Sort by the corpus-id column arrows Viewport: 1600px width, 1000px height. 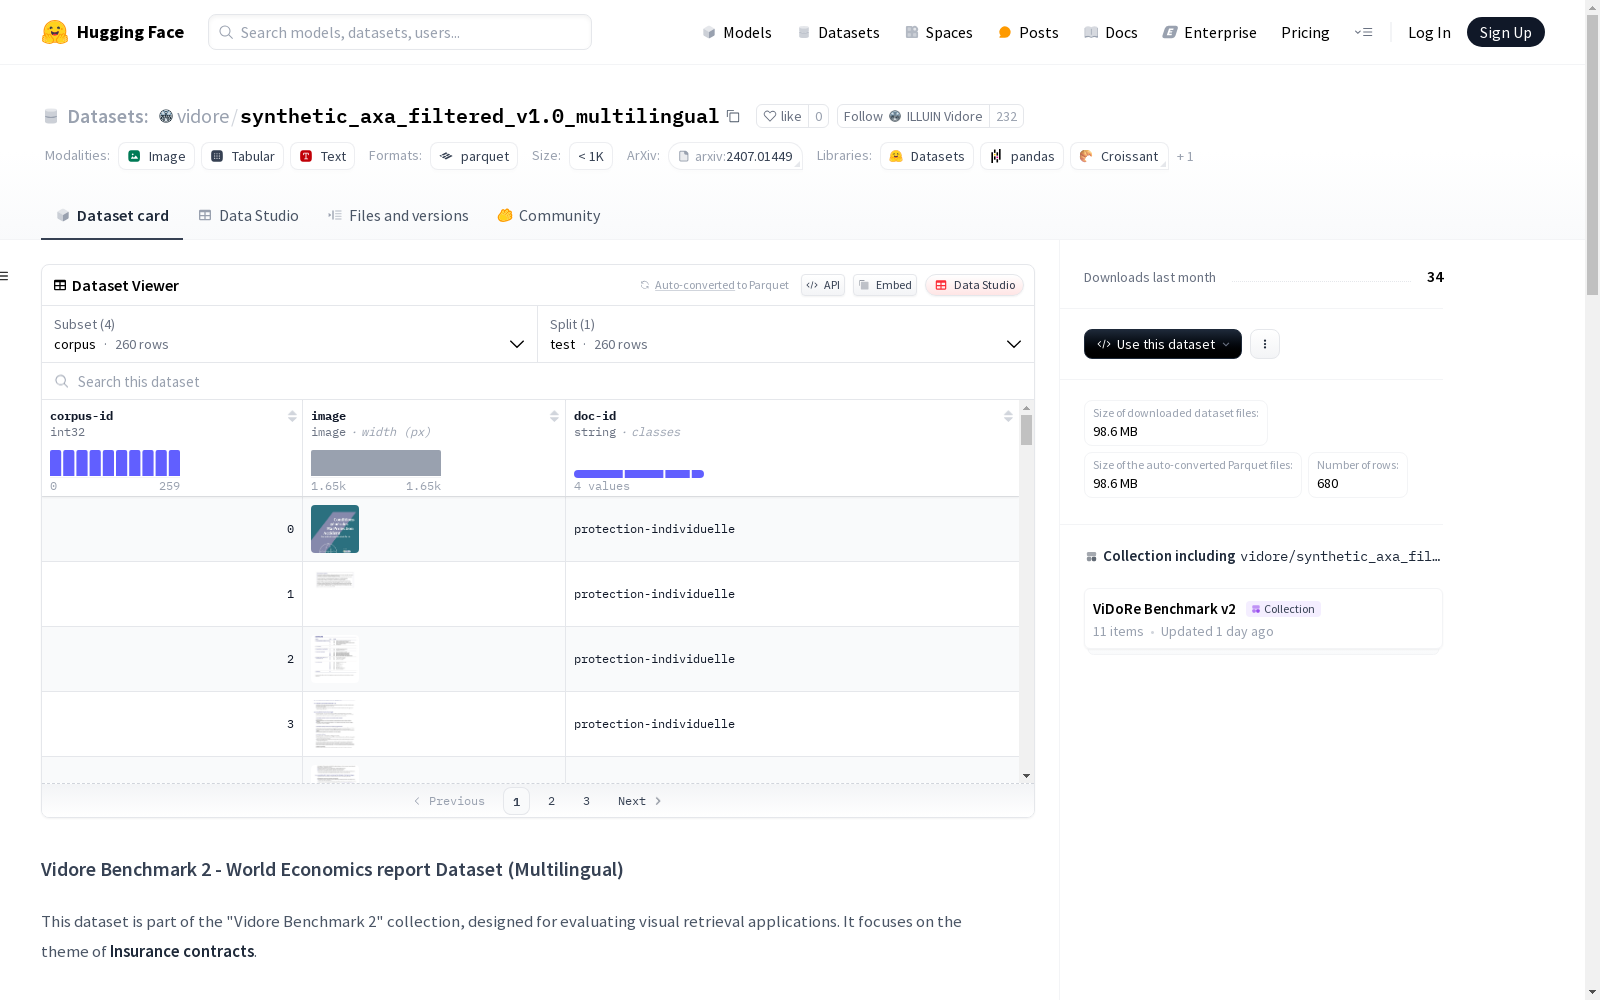point(292,416)
